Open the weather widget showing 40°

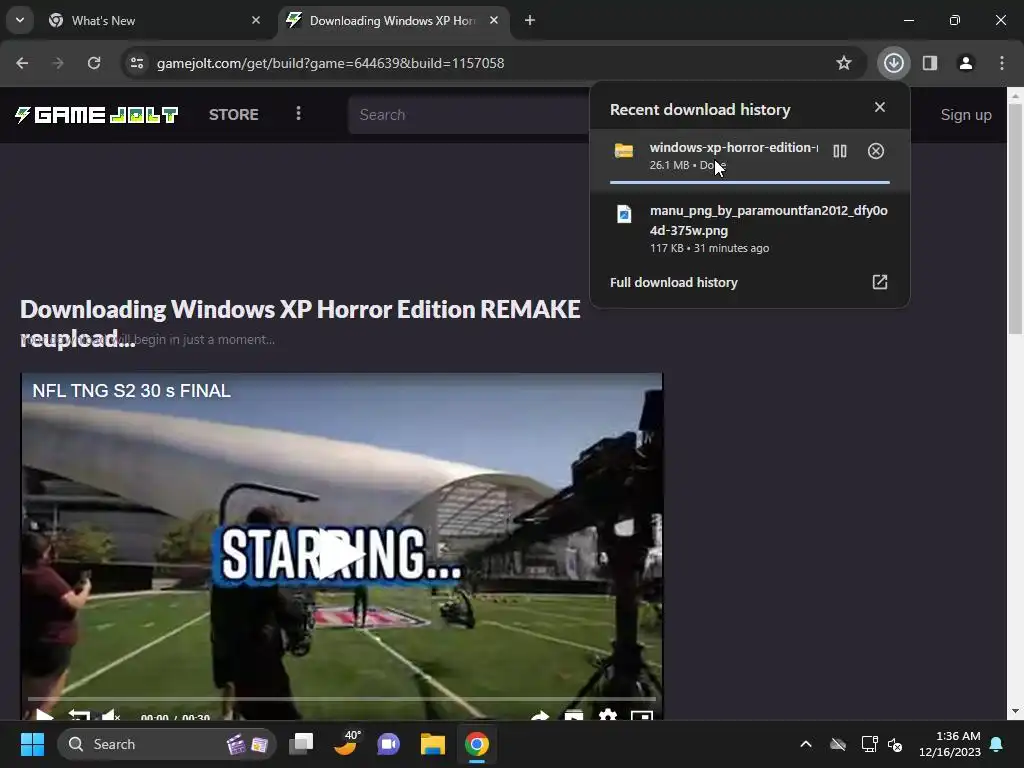[x=346, y=744]
